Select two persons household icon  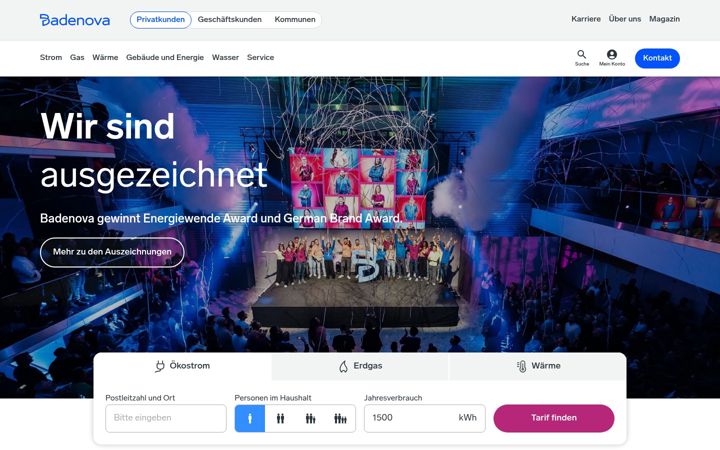[x=280, y=418]
